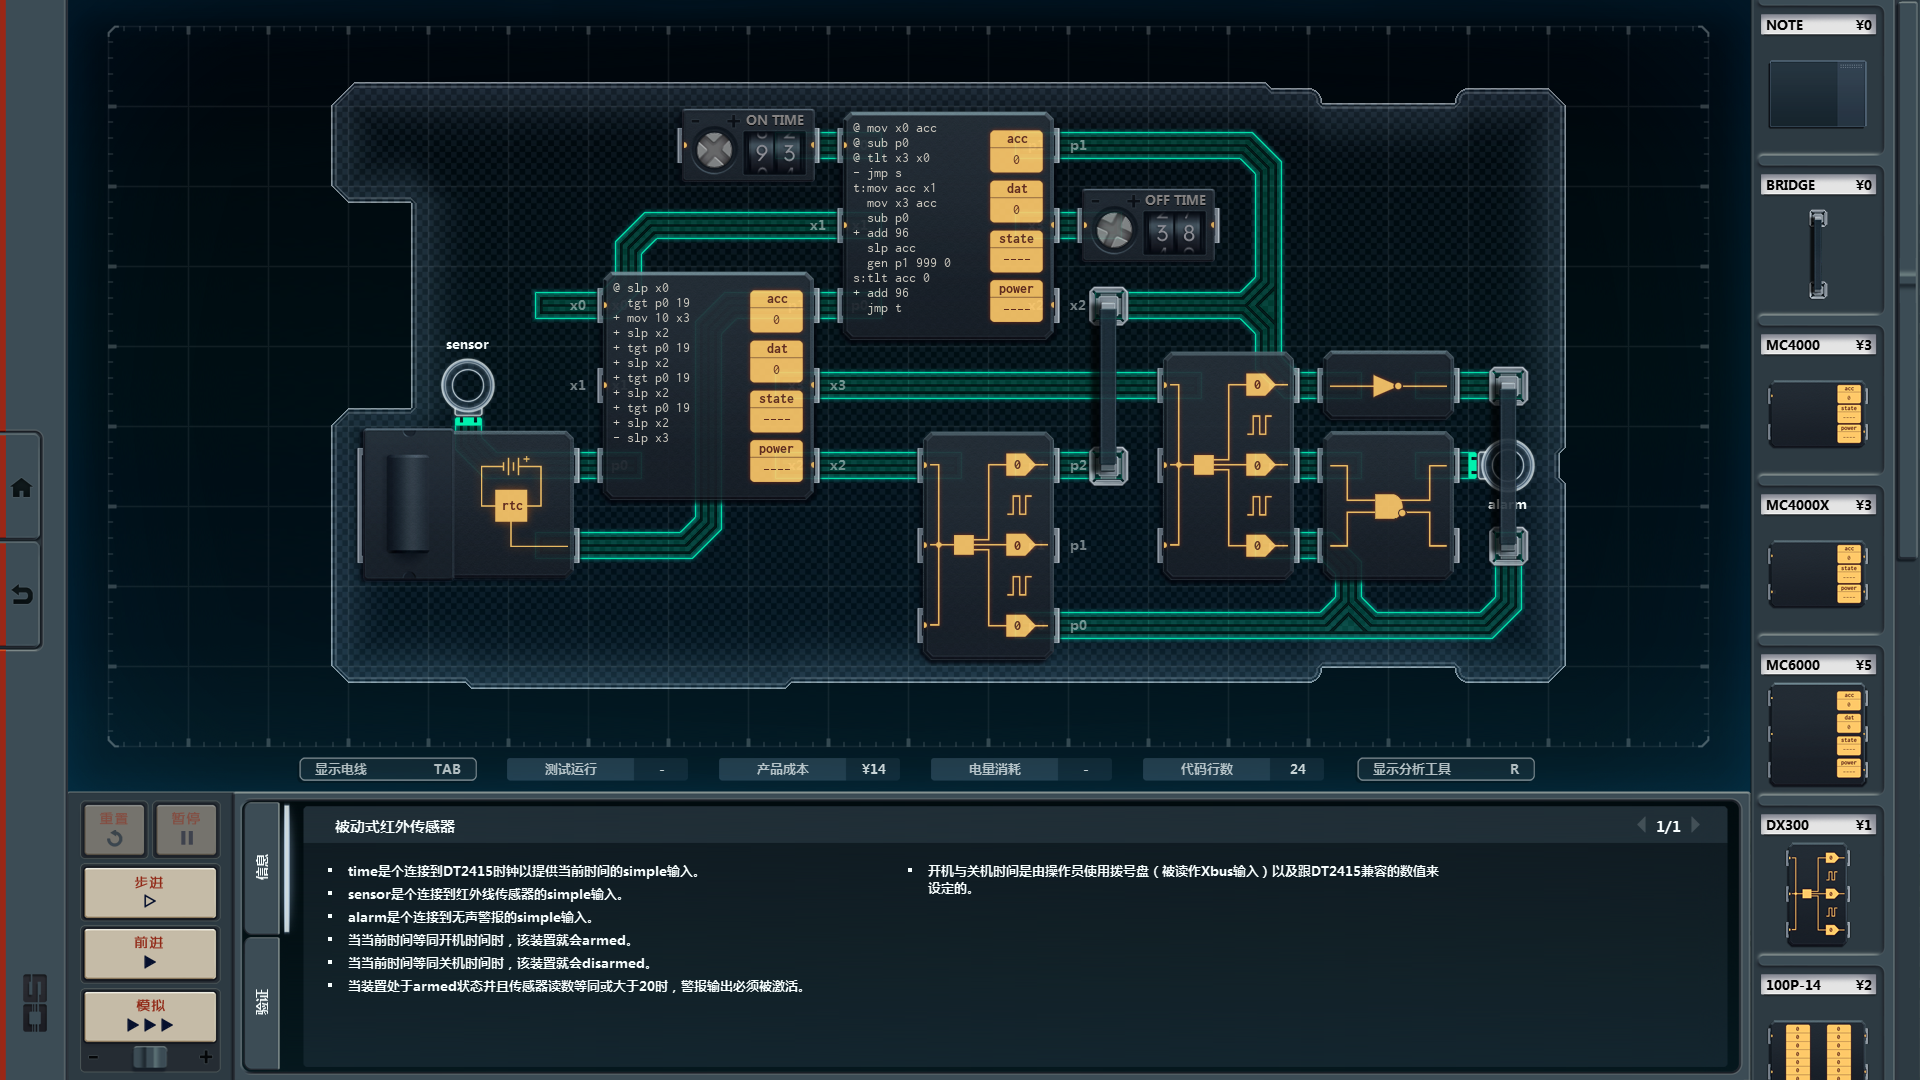Viewport: 1920px width, 1080px height.
Task: Switch to the 验证 verification tab
Action: tap(262, 1002)
